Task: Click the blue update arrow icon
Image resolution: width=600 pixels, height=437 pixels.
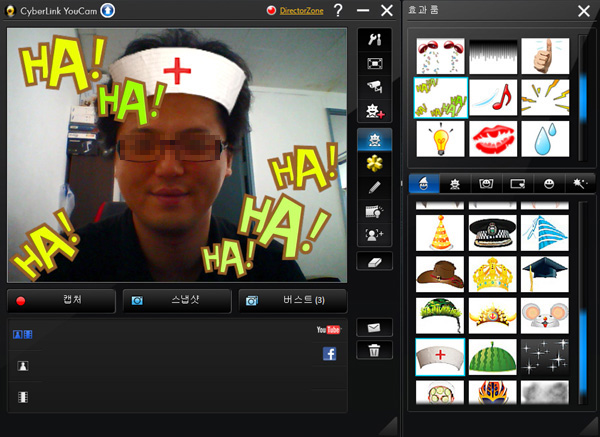Action: (108, 10)
